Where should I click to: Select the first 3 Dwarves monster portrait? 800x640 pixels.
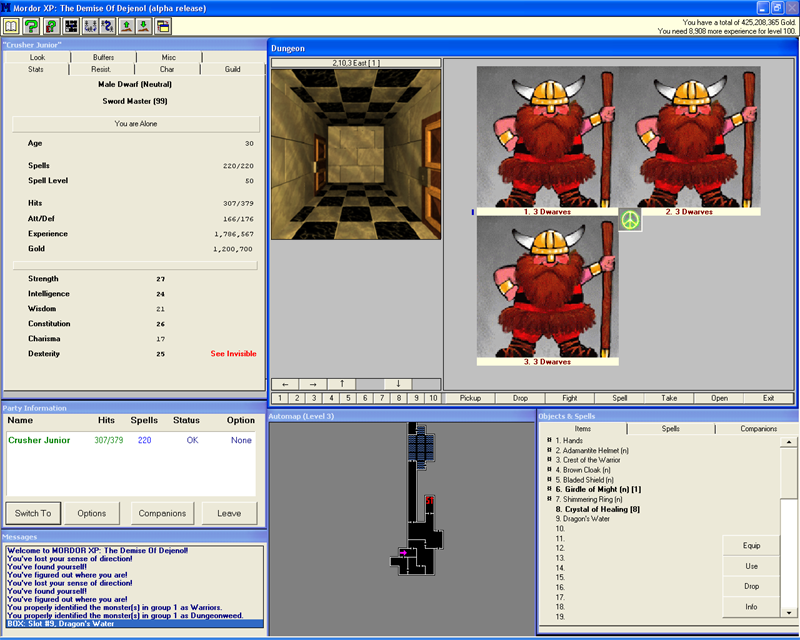click(547, 138)
